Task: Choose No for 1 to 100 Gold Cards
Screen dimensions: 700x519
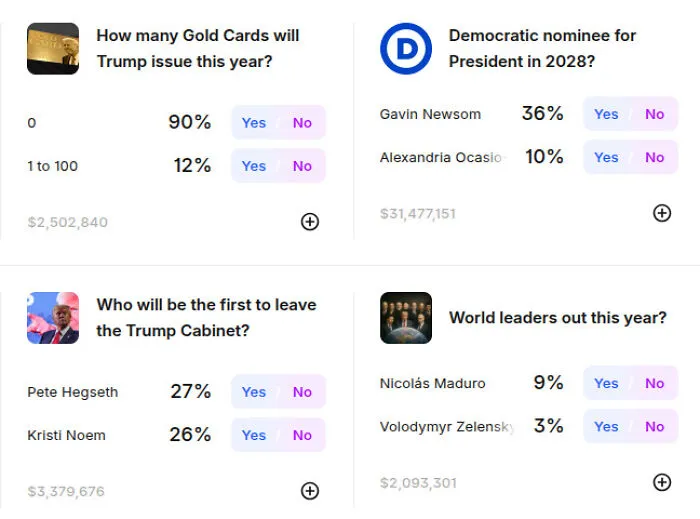Action: pos(302,166)
